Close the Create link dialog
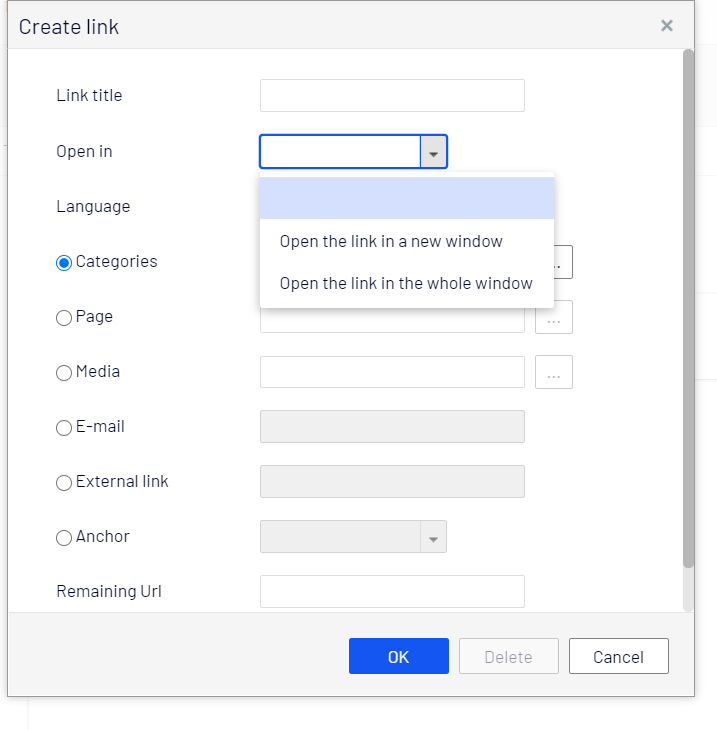This screenshot has height=730, width=717. tap(667, 26)
